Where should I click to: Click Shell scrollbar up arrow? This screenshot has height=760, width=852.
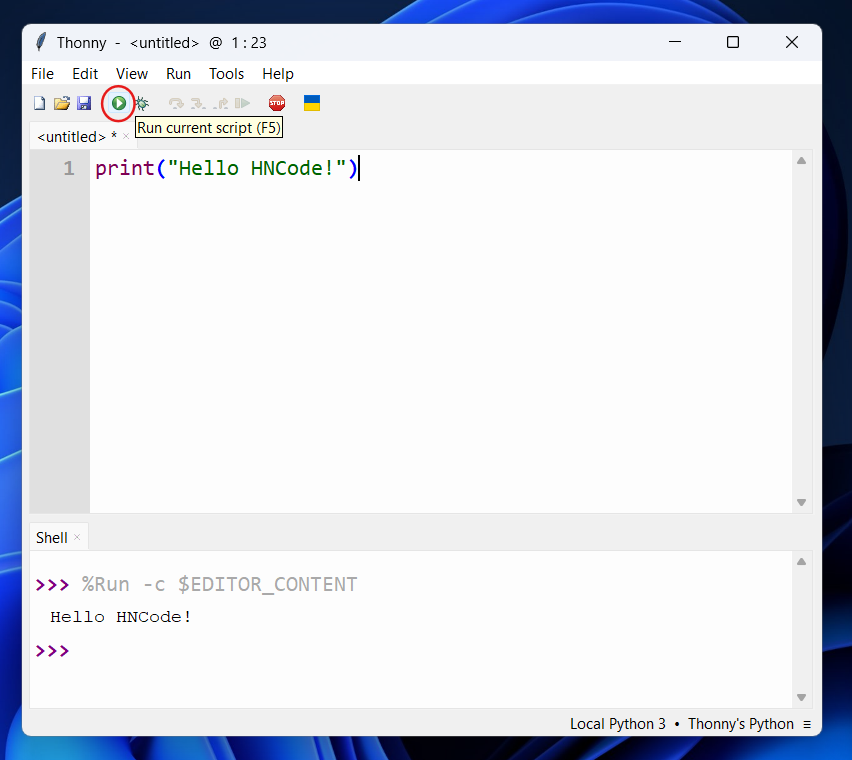click(x=801, y=562)
